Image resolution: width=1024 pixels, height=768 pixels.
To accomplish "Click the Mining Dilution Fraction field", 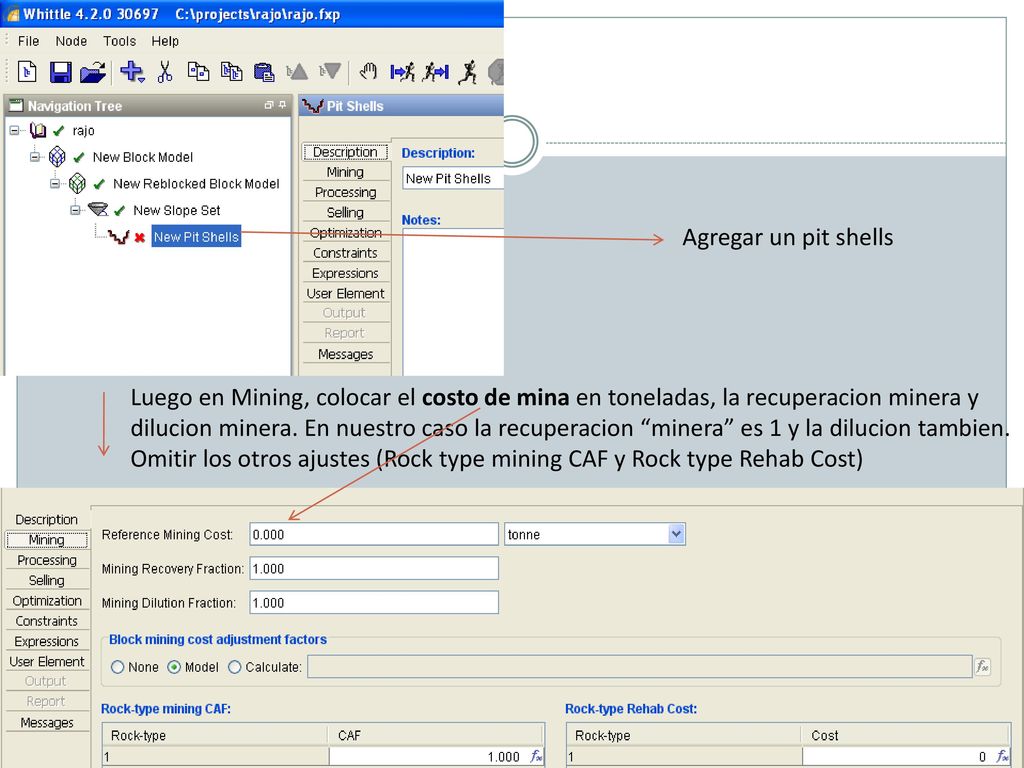I will tap(374, 603).
